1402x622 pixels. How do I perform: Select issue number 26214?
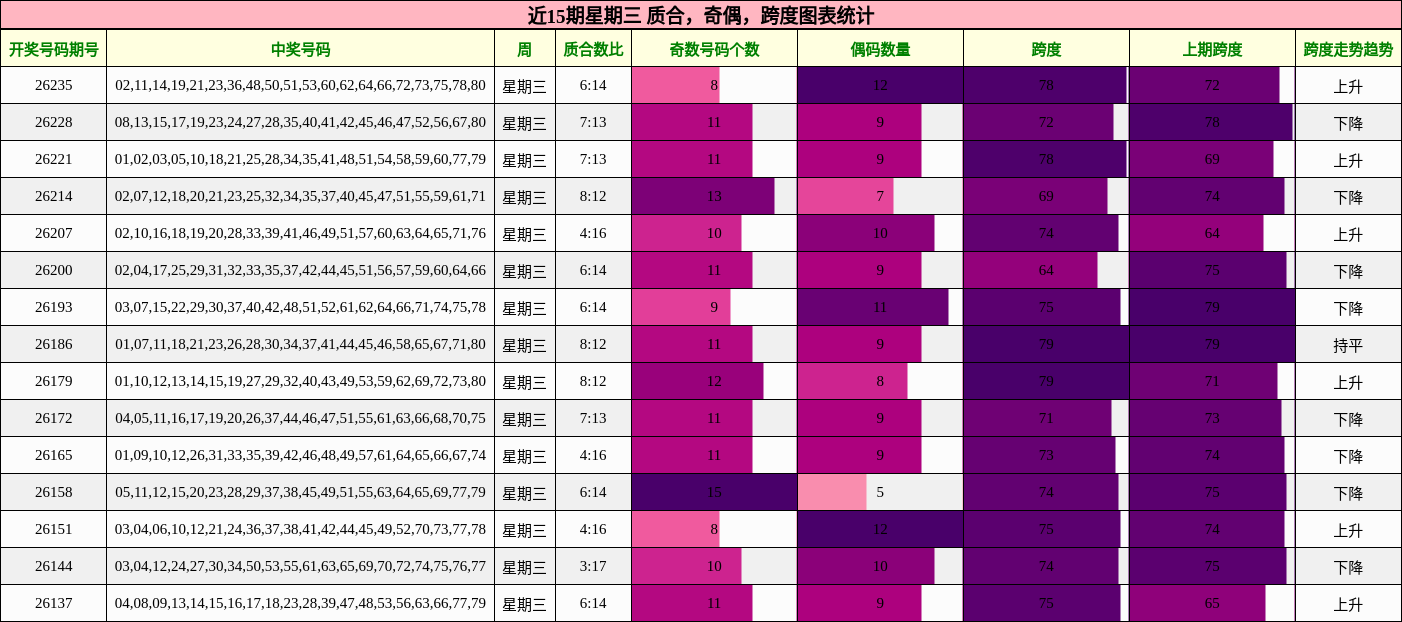point(54,196)
